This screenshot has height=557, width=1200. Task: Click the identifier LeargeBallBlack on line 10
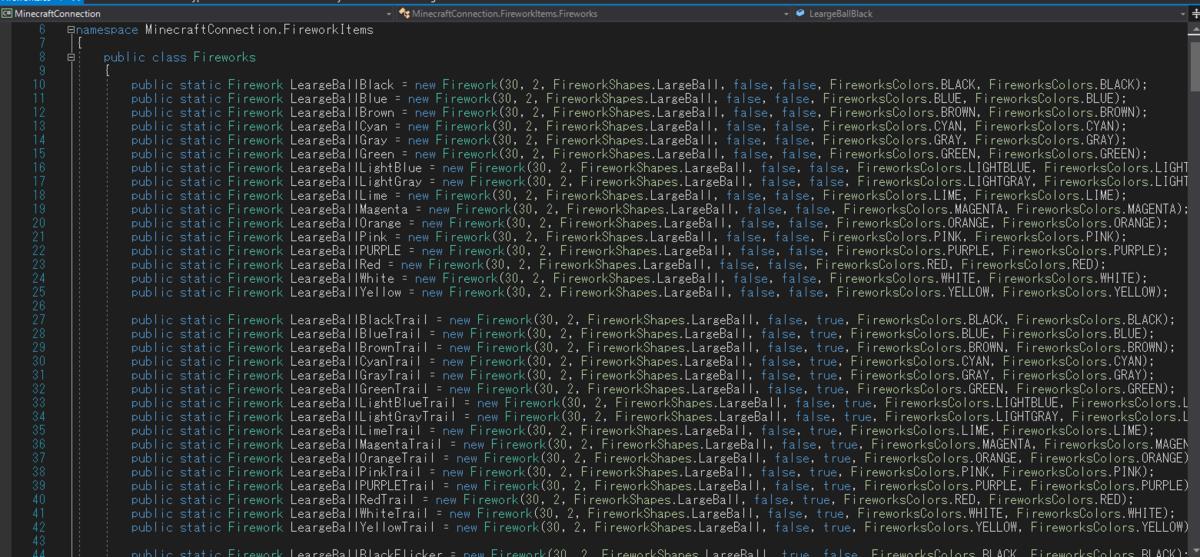[342, 85]
